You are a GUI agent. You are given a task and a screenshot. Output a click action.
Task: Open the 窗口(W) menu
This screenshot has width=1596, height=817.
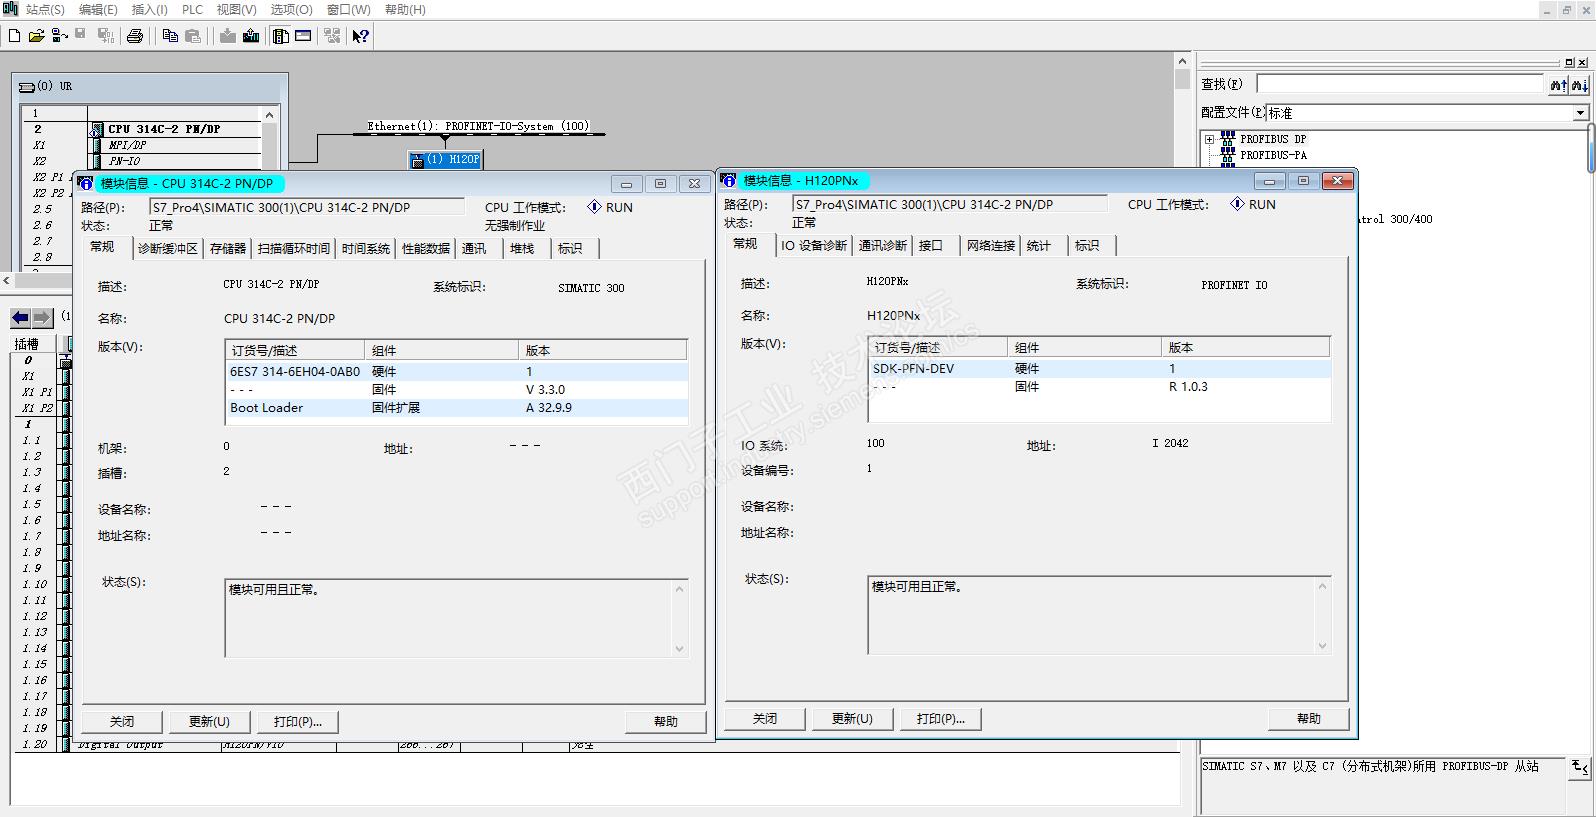pos(349,9)
